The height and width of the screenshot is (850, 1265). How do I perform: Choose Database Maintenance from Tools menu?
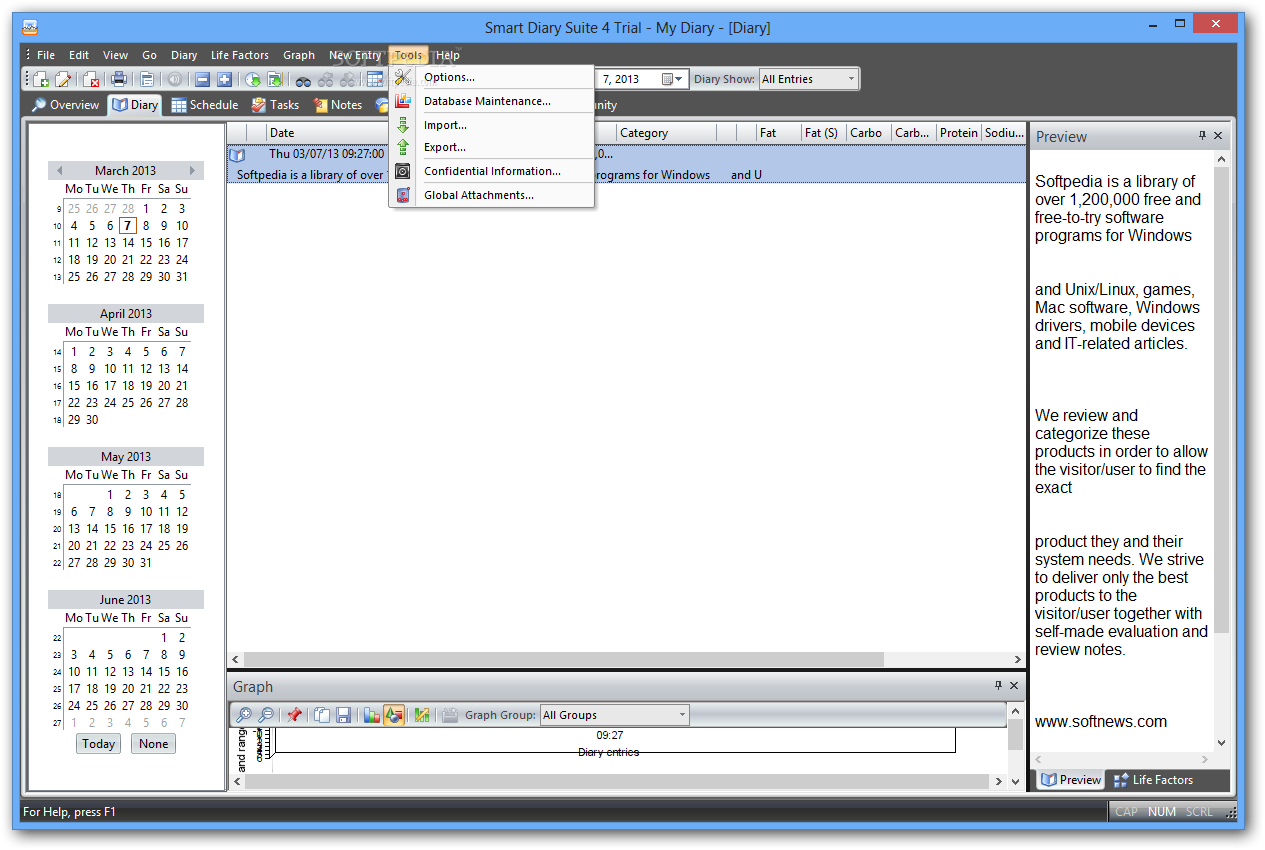(487, 101)
